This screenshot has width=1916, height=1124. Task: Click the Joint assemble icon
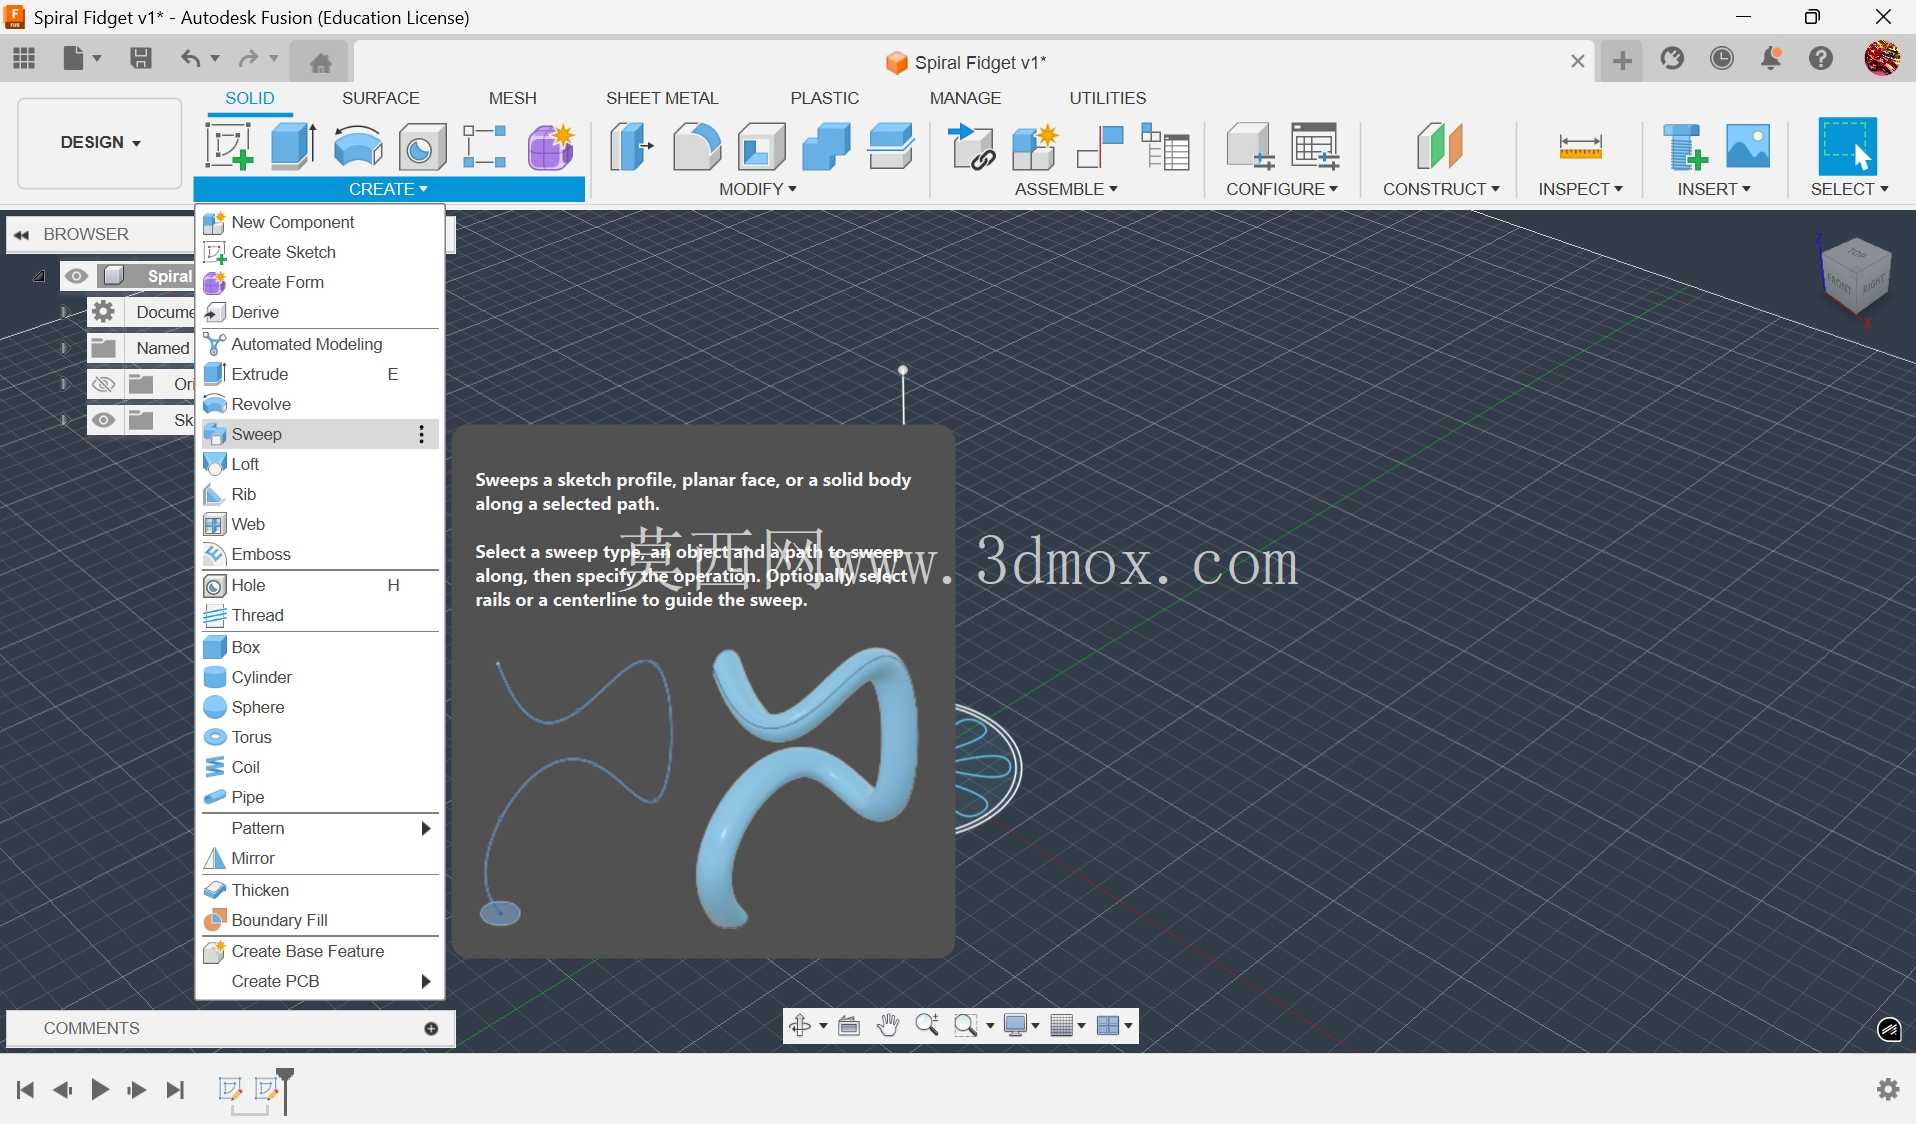(x=1100, y=146)
